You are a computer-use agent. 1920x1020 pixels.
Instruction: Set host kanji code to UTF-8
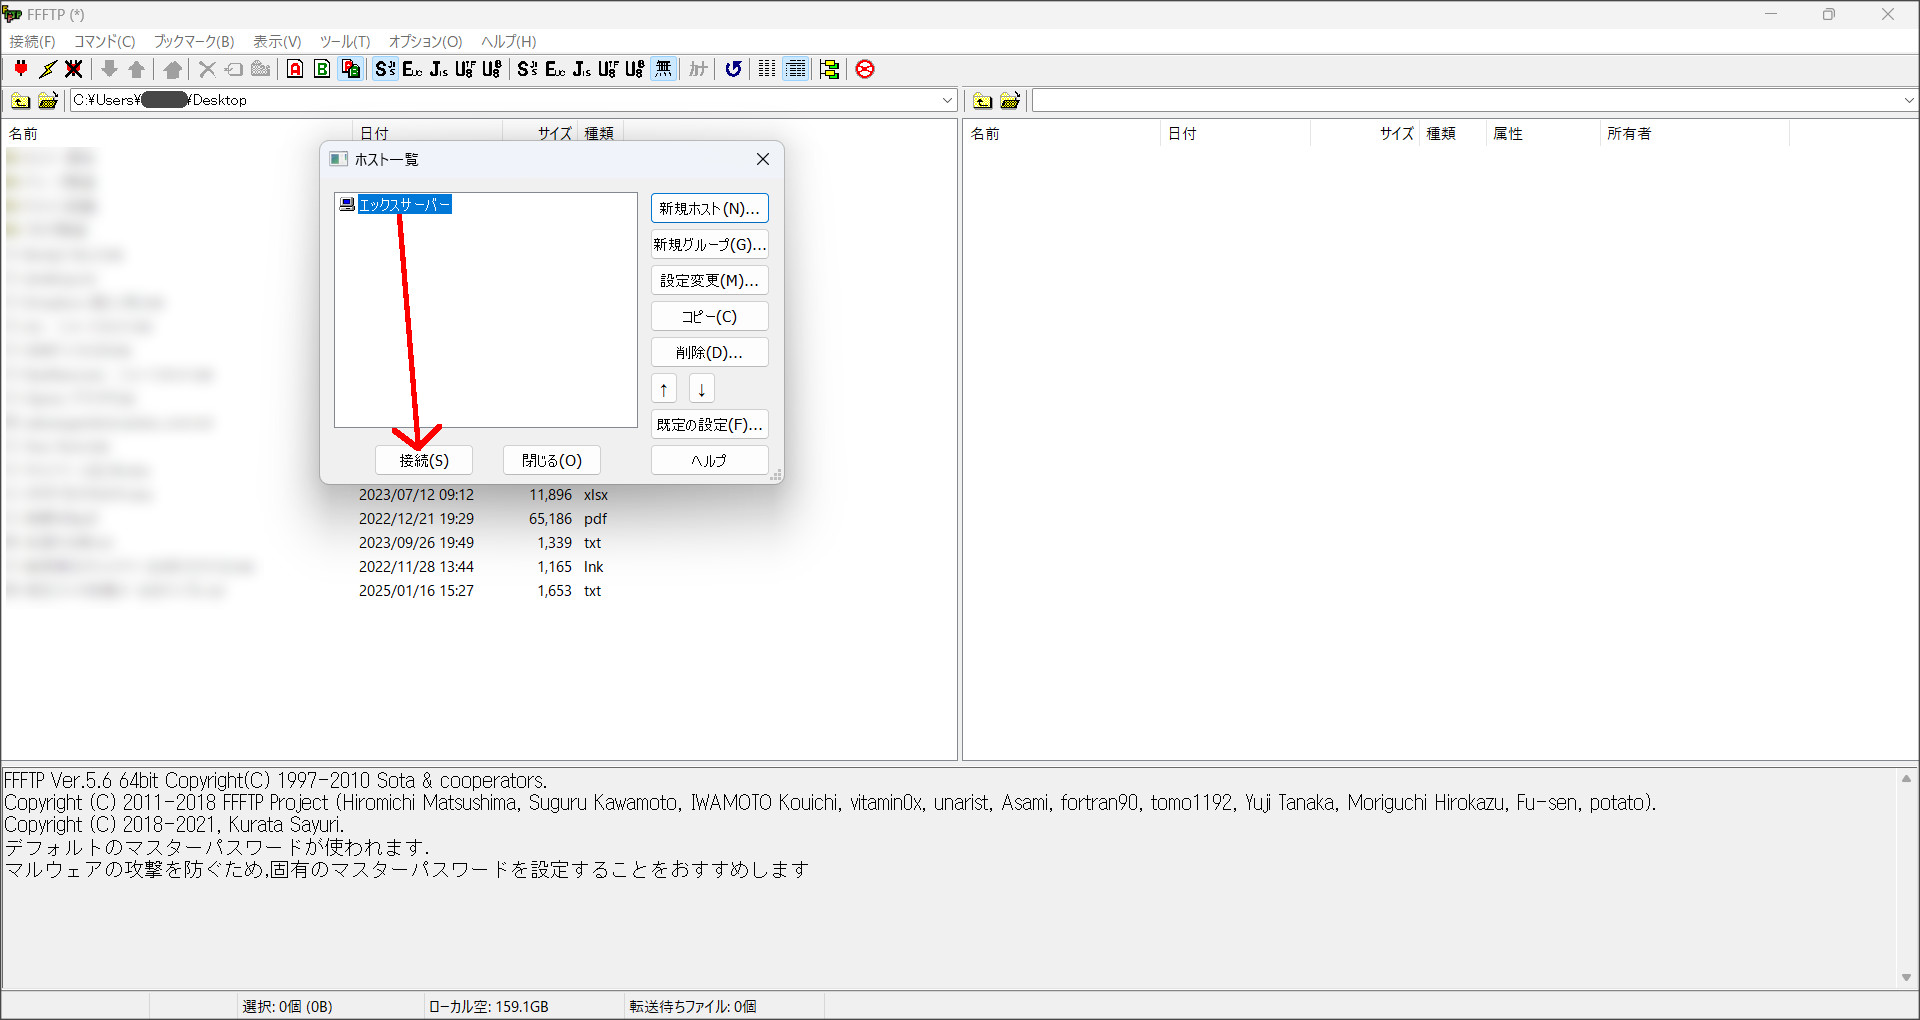tap(465, 69)
